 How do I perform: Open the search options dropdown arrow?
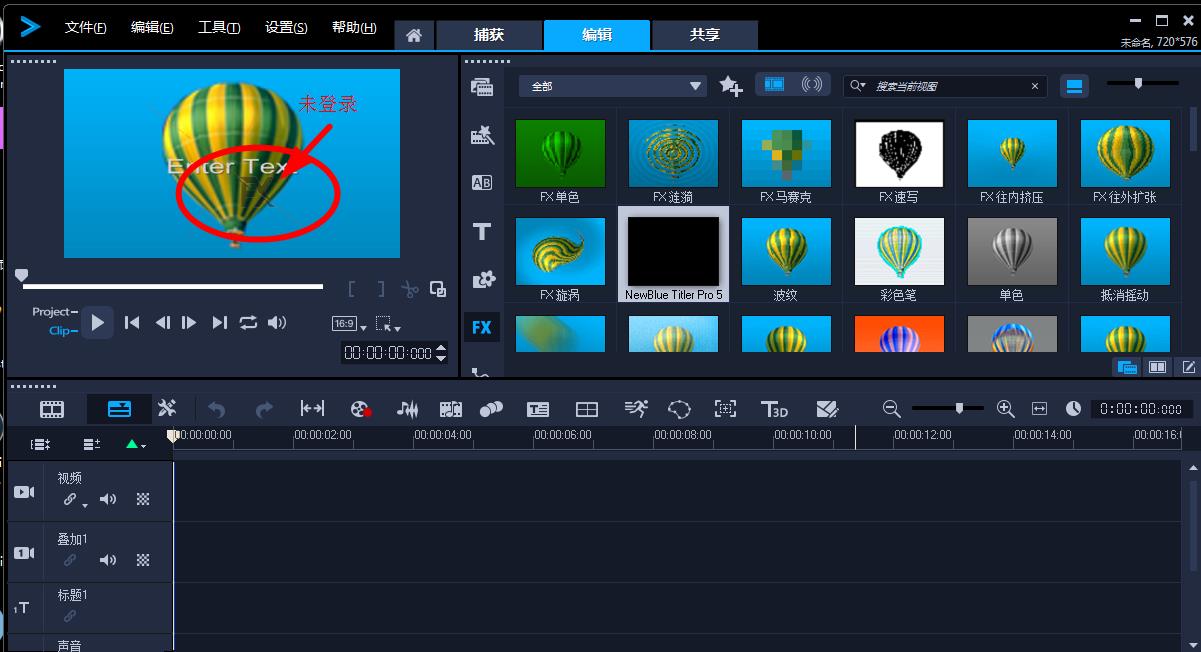tap(858, 87)
